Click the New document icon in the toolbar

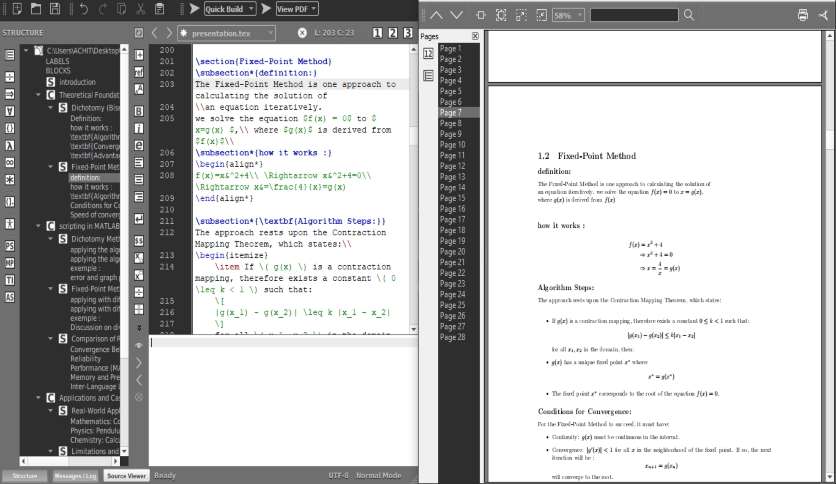tap(17, 9)
